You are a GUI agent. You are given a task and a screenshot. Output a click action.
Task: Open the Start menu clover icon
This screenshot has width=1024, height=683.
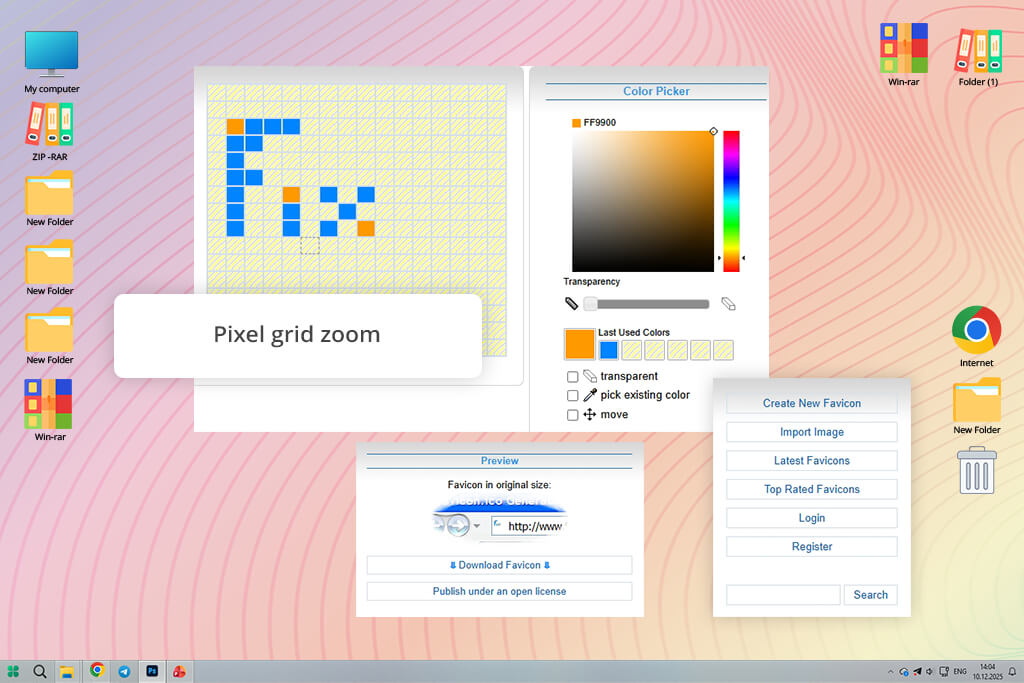pyautogui.click(x=13, y=671)
